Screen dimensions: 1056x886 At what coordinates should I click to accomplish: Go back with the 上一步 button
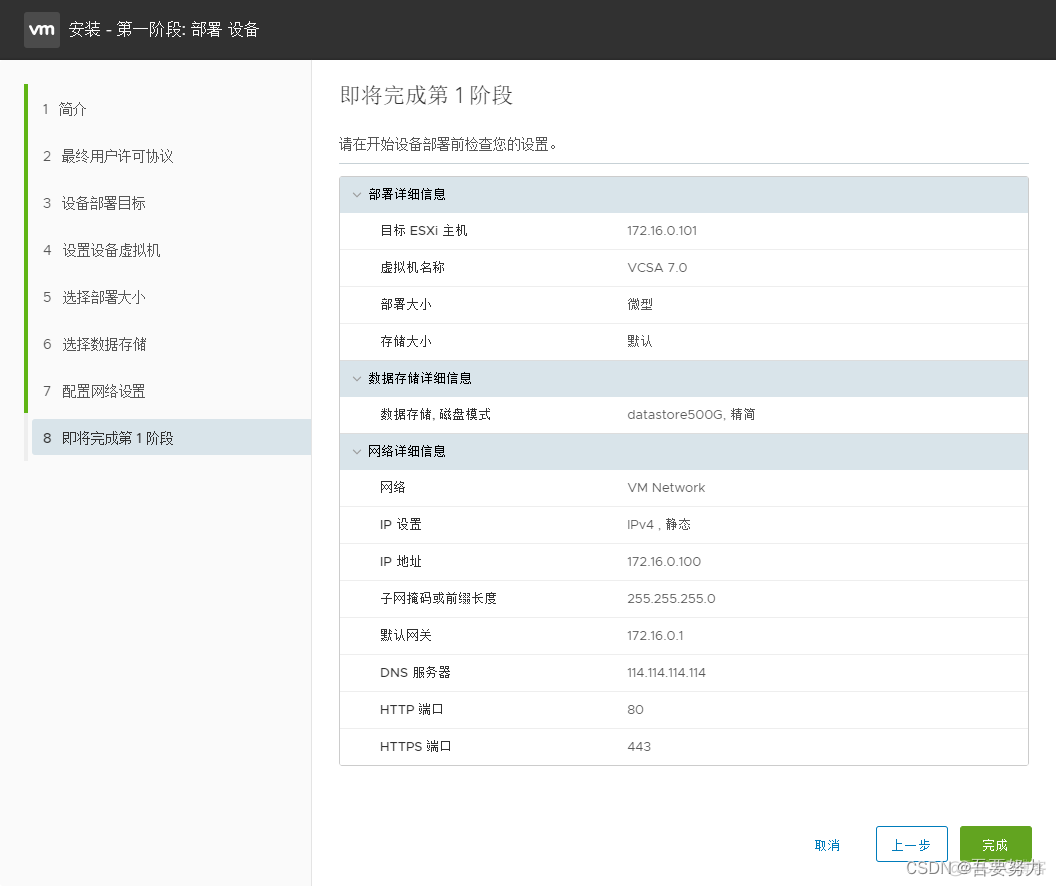point(911,844)
